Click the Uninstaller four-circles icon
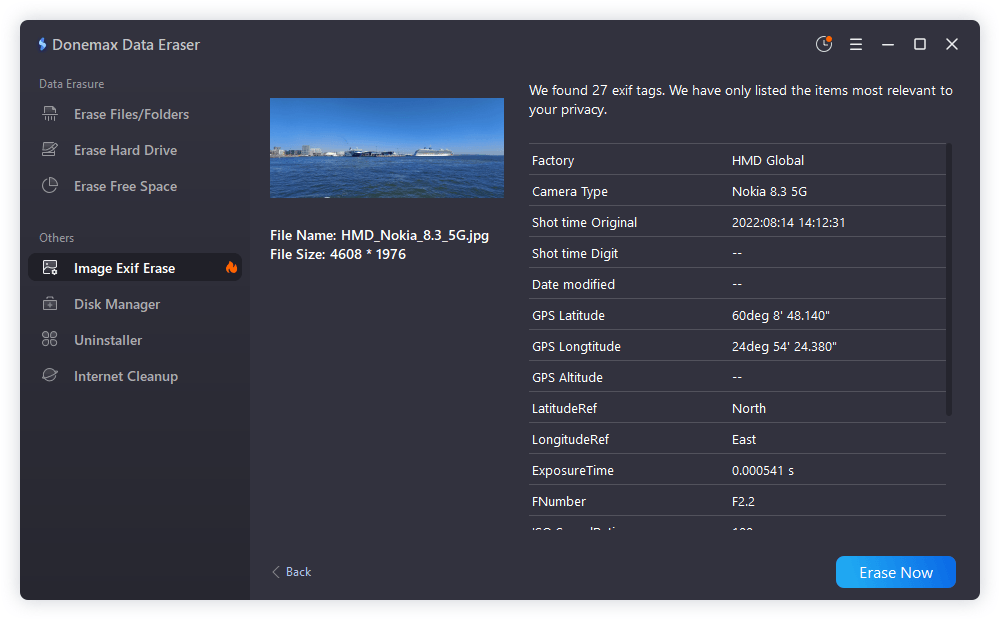The image size is (1000, 620). 50,339
